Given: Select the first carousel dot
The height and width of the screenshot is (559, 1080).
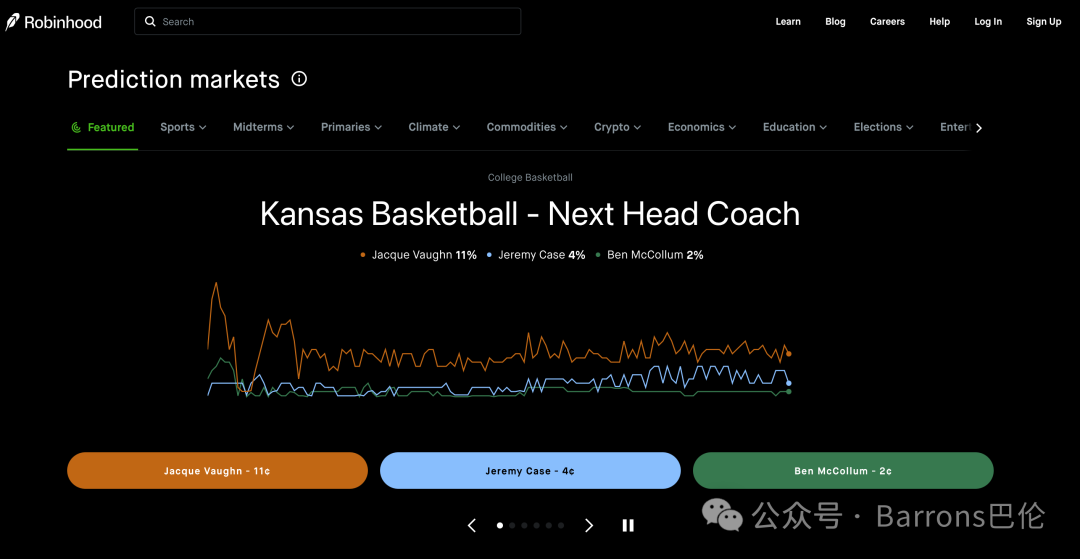Looking at the screenshot, I should tap(500, 525).
